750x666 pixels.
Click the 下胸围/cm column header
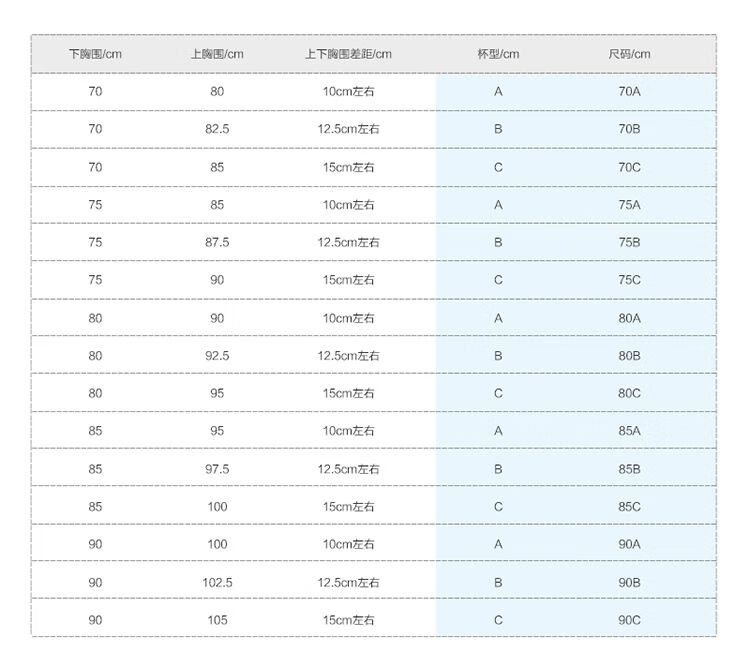(x=95, y=54)
